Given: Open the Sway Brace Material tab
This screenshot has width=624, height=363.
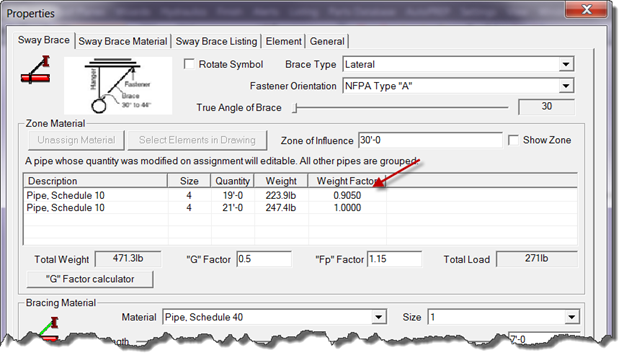Looking at the screenshot, I should [123, 41].
